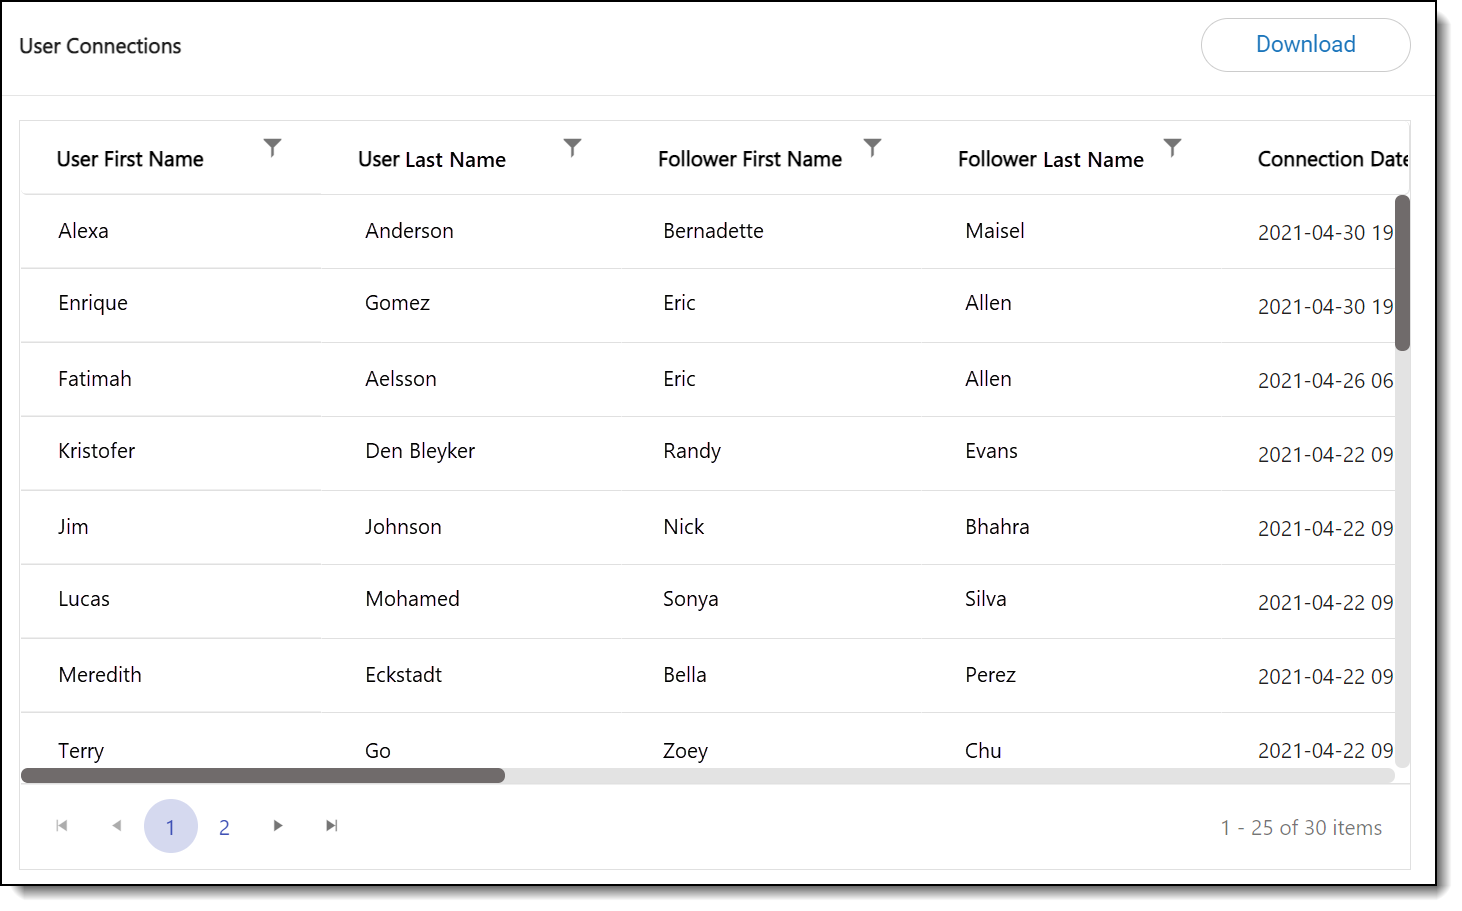Image resolution: width=1462 pixels, height=911 pixels.
Task: Sort by Follower First Name column header
Action: [x=750, y=159]
